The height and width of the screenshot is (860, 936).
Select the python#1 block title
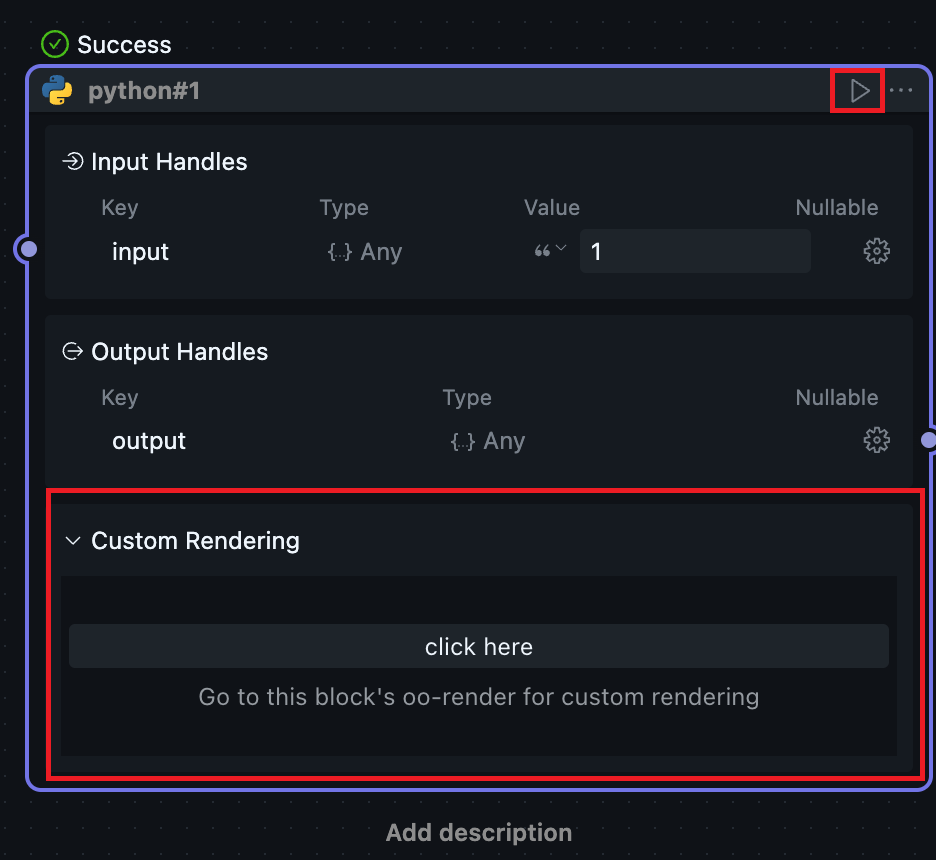point(144,91)
